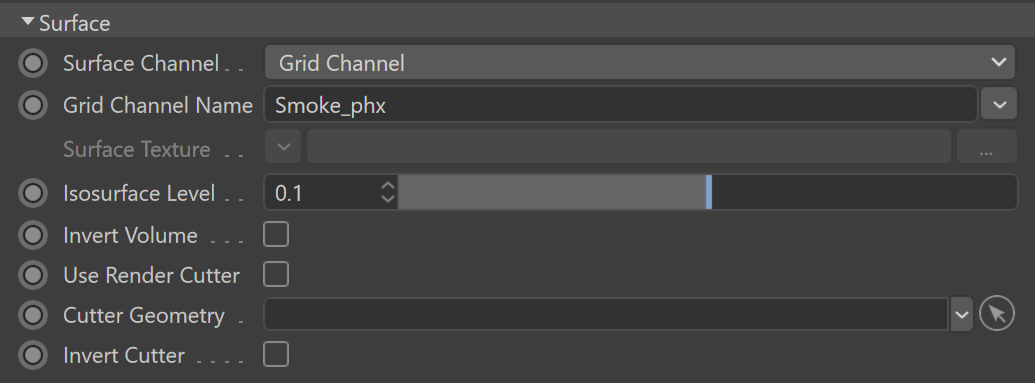Click keyframe circle beside Invert Cutter
The height and width of the screenshot is (383, 1035).
coord(33,355)
